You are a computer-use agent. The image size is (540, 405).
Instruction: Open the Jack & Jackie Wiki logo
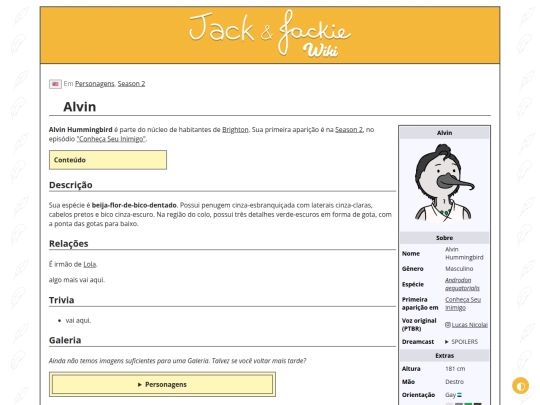pyautogui.click(x=270, y=33)
